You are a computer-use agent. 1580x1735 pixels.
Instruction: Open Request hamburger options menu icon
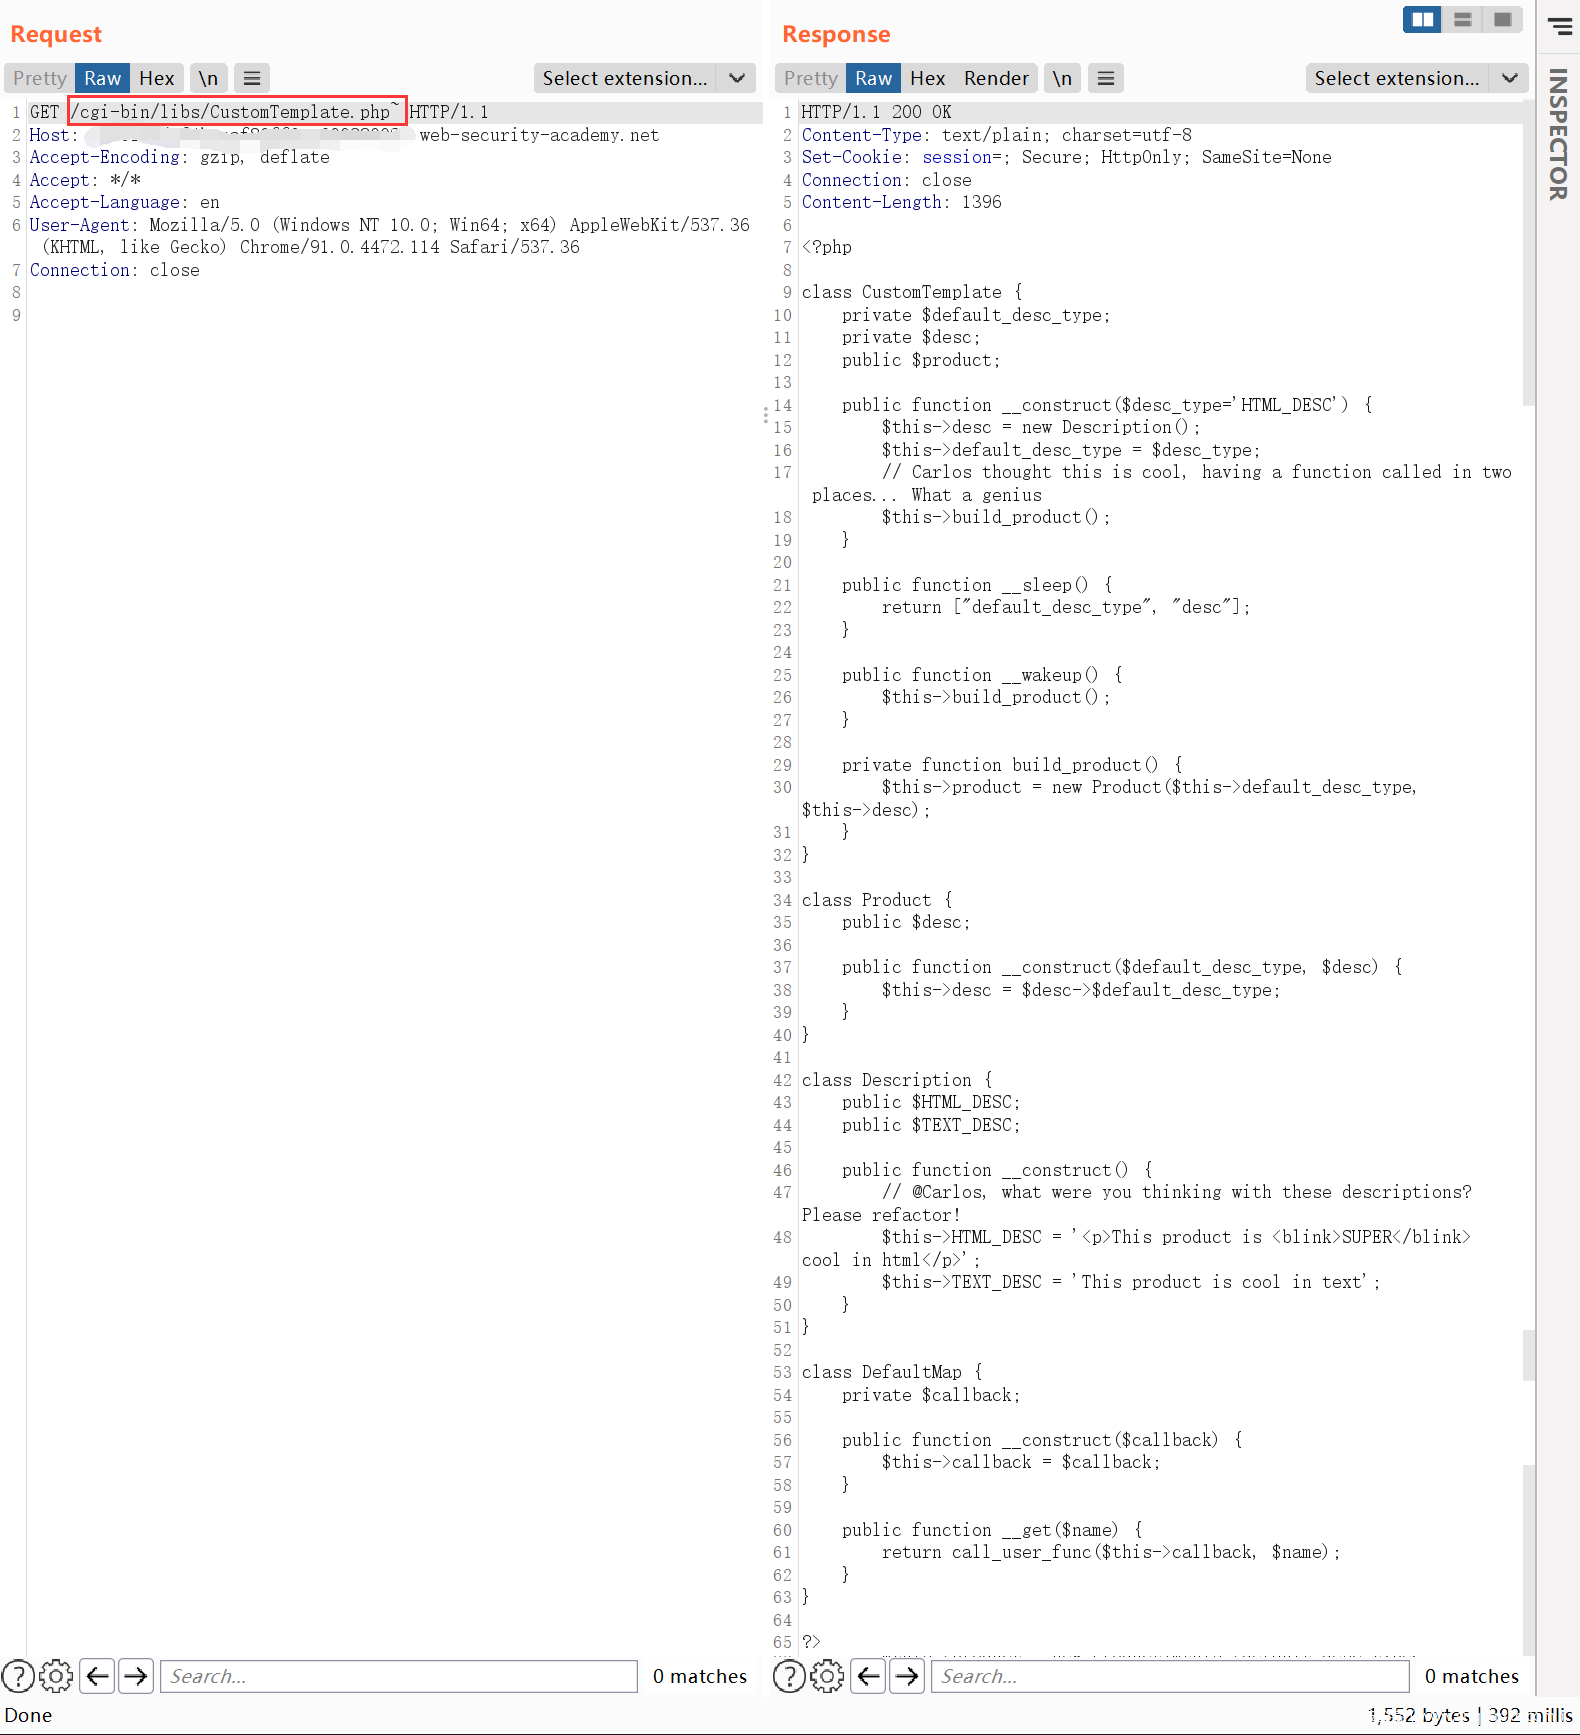pos(252,78)
